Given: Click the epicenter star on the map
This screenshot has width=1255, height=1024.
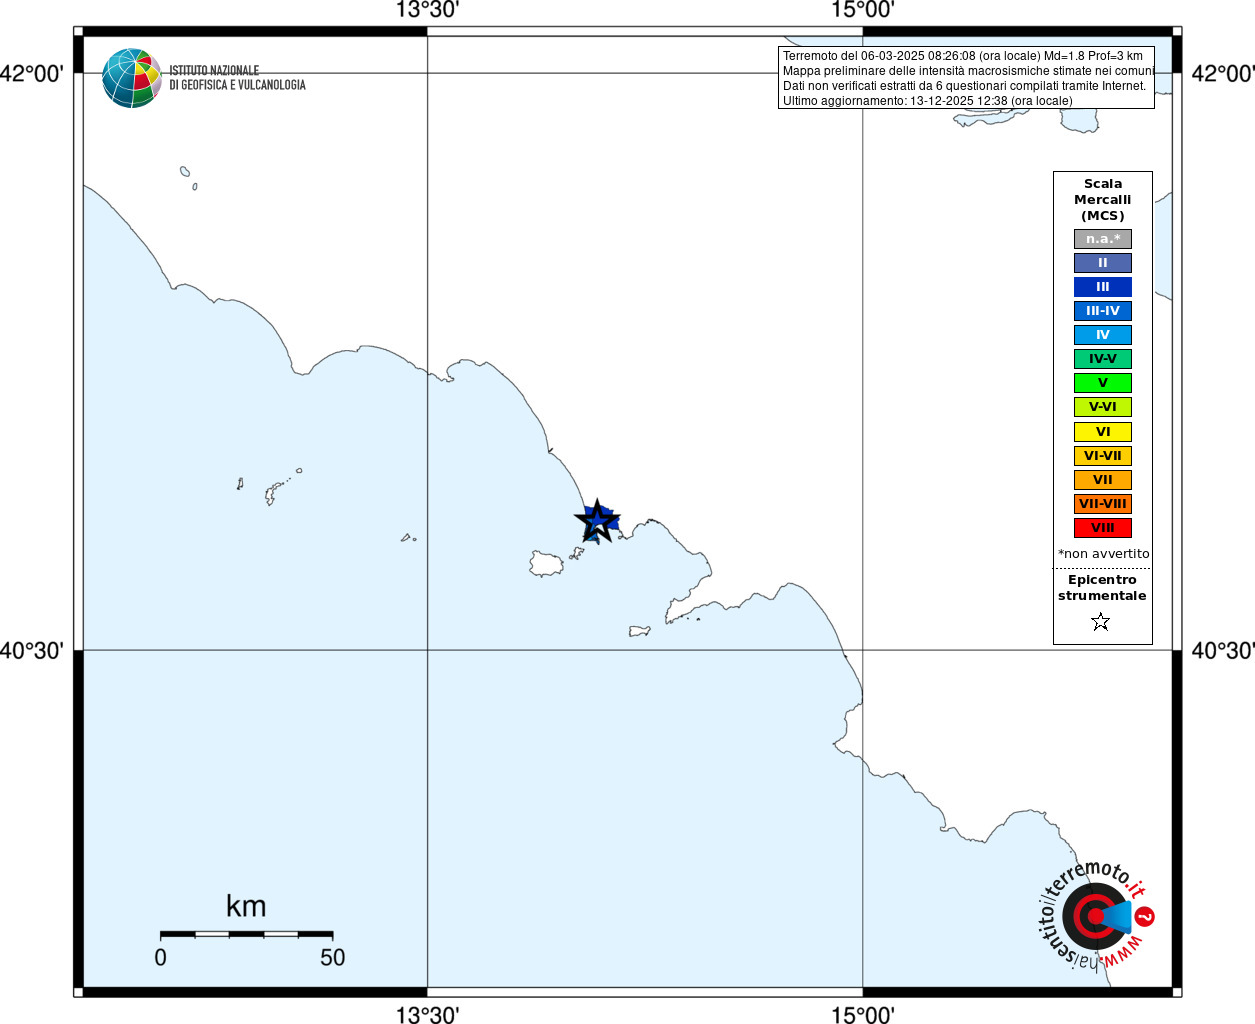Looking at the screenshot, I should click(597, 520).
